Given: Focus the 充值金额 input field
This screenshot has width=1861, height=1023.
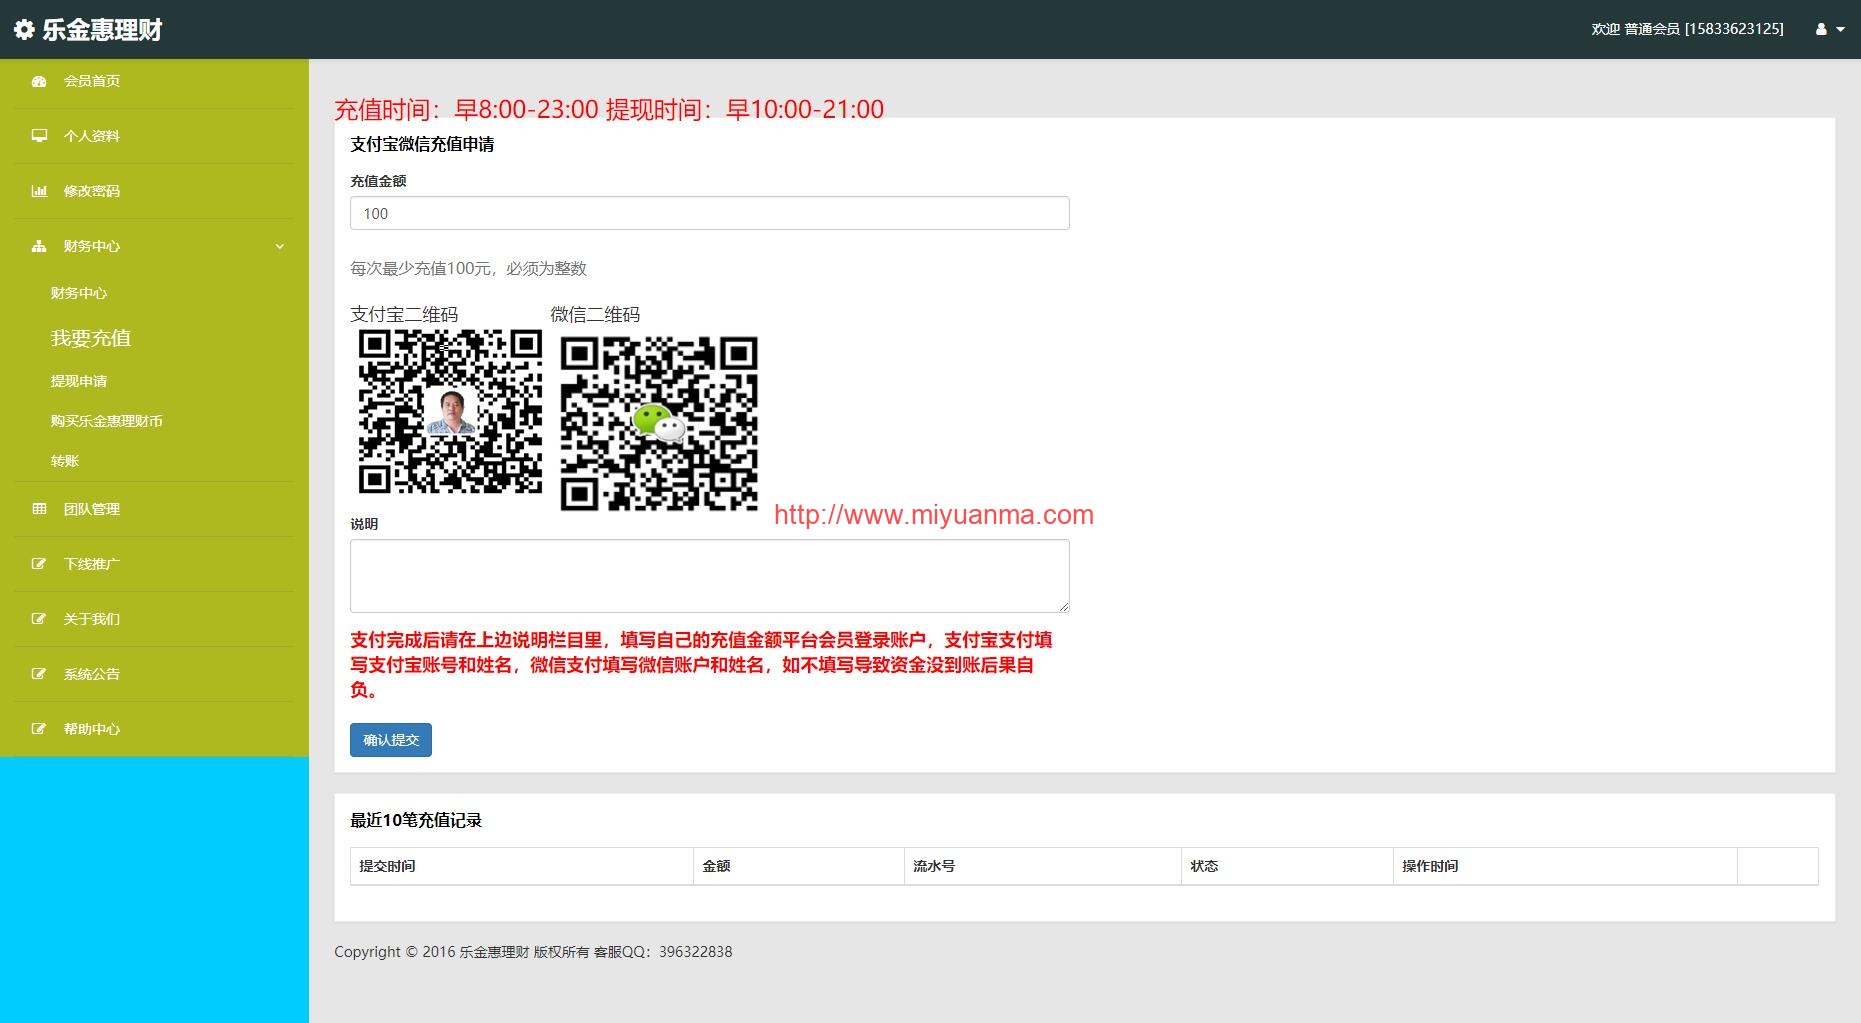Looking at the screenshot, I should [710, 213].
